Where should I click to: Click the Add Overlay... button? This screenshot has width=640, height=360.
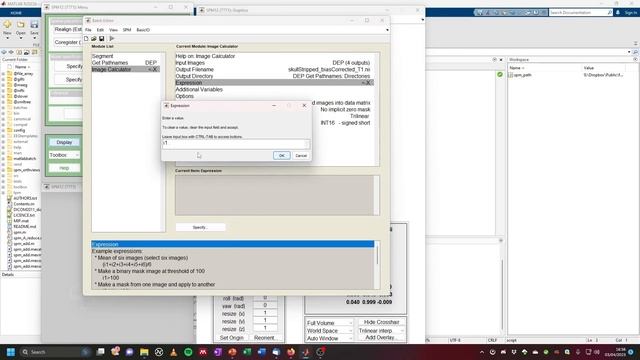click(381, 338)
